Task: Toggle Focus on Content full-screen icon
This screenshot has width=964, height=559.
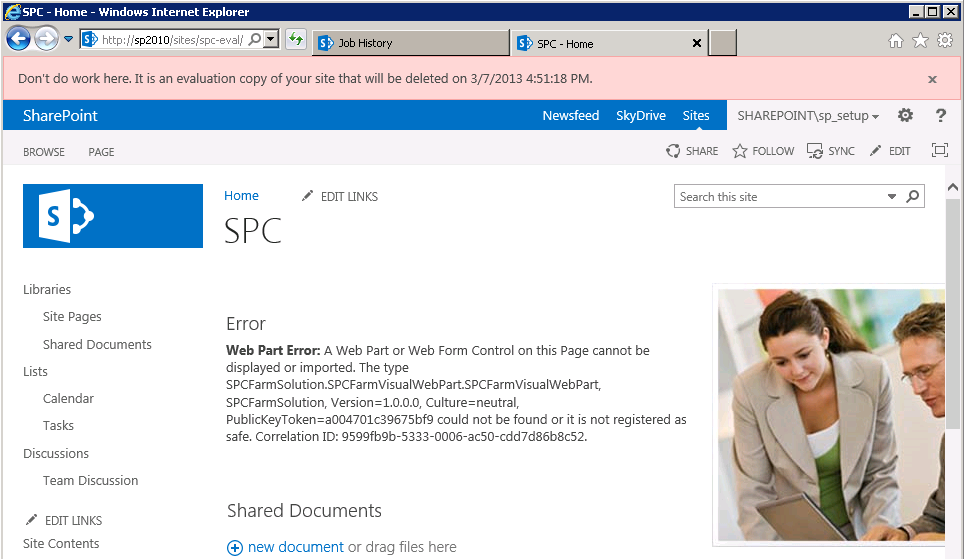Action: pyautogui.click(x=940, y=150)
